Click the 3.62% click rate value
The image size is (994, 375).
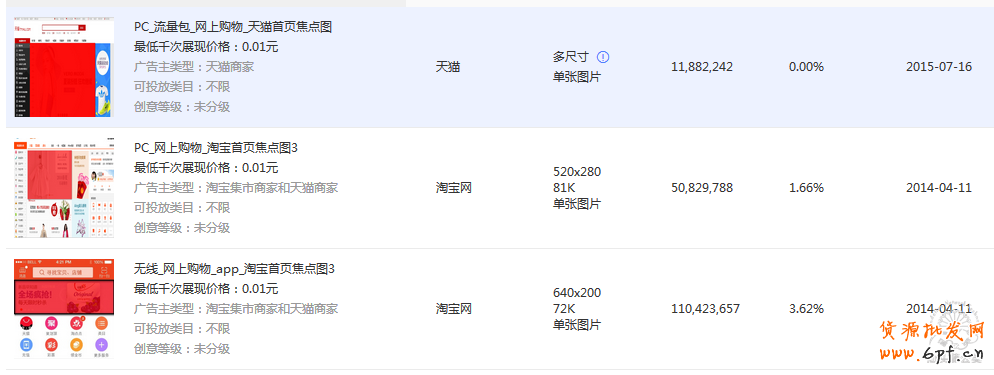[x=806, y=309]
